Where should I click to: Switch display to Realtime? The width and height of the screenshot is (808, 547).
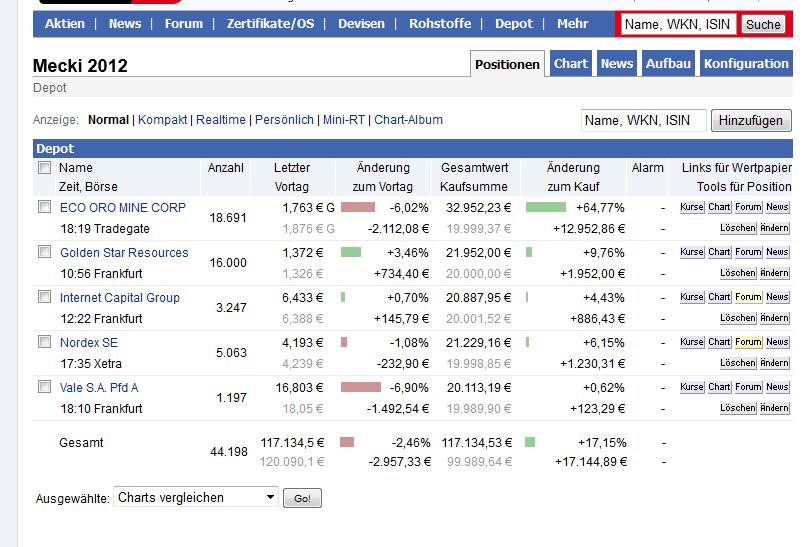tap(221, 120)
